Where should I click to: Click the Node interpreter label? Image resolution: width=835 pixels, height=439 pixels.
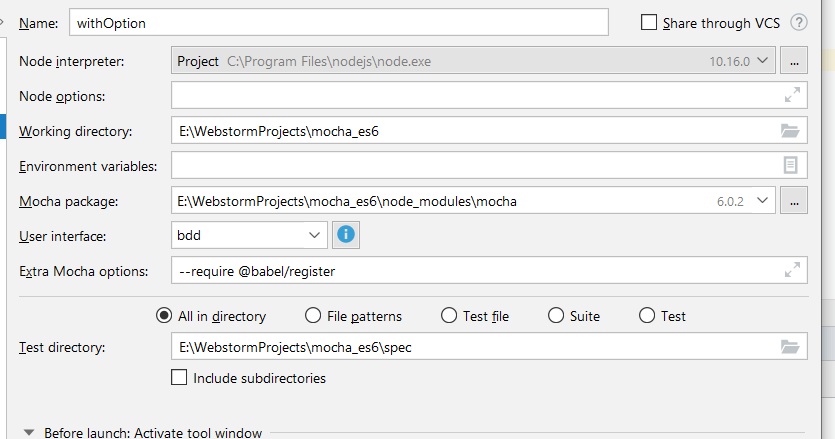[x=71, y=61]
